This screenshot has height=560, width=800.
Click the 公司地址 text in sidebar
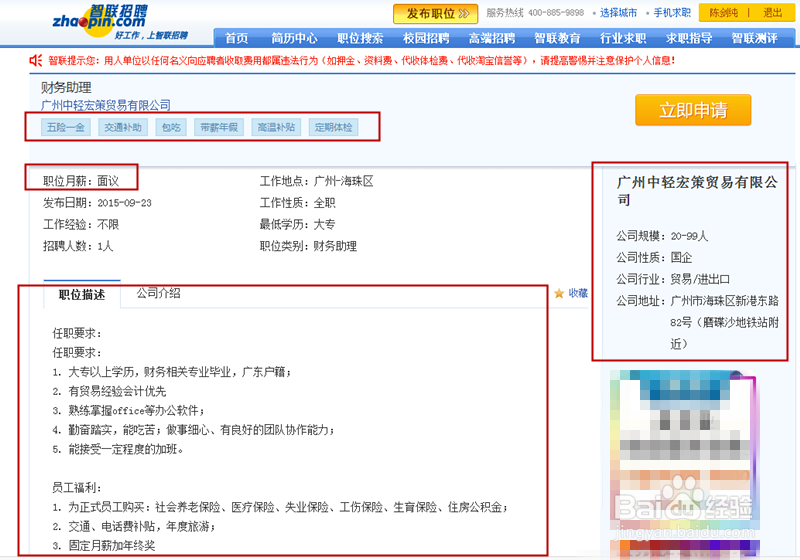(697, 322)
